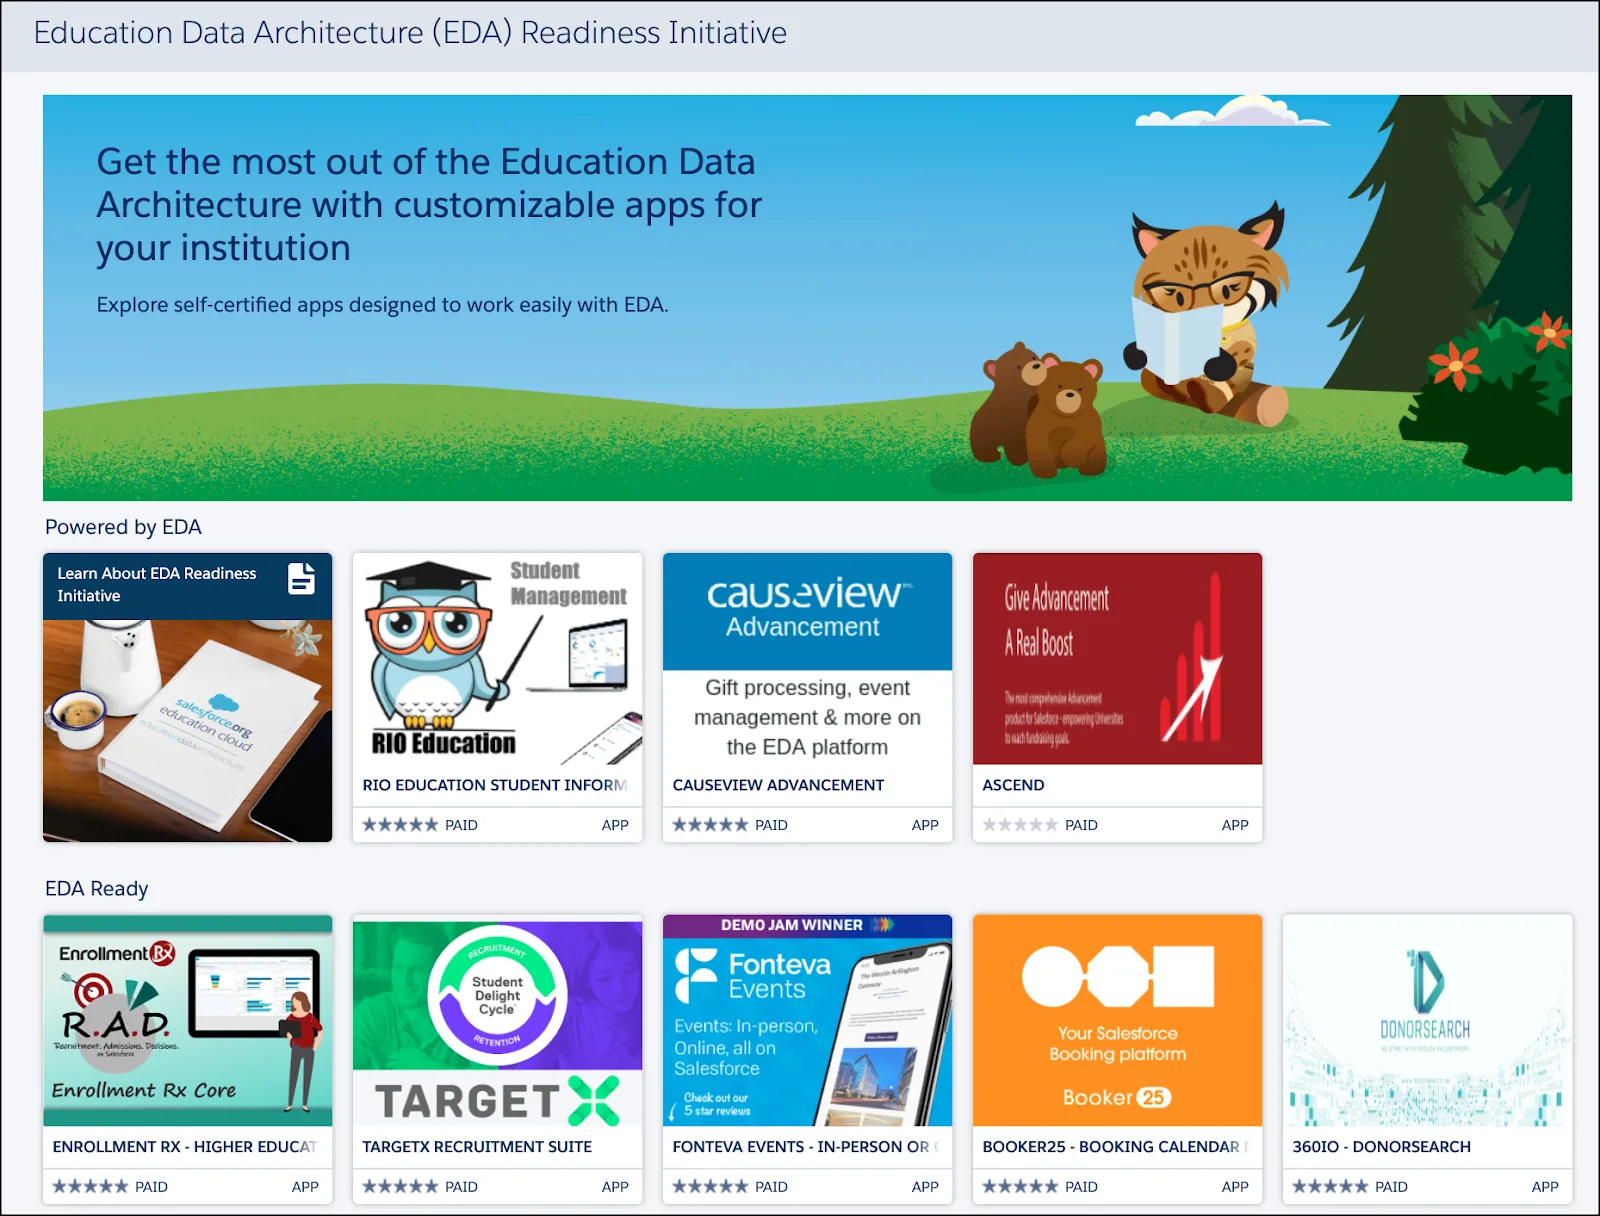The width and height of the screenshot is (1600, 1216).
Task: Click the empty star rating on Ascend card
Action: (x=1020, y=825)
